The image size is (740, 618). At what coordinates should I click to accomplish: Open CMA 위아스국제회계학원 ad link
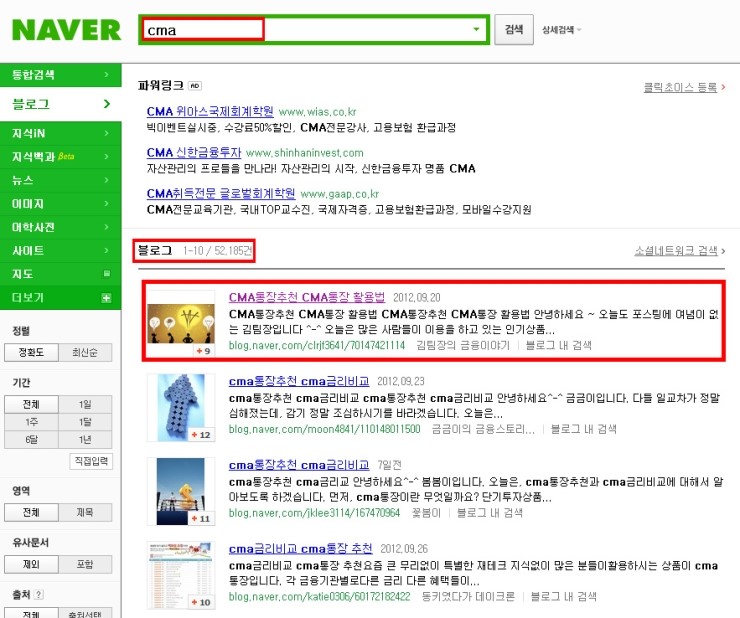click(210, 111)
